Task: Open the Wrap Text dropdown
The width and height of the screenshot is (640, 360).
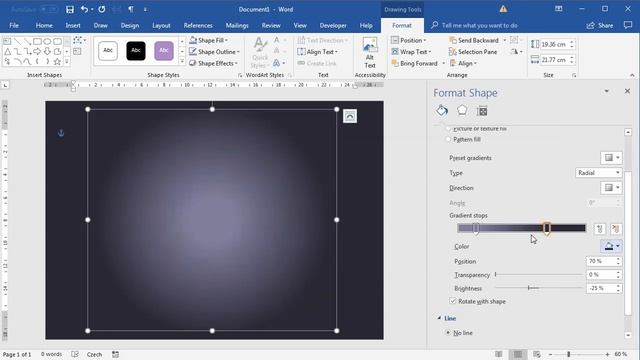Action: pos(411,52)
